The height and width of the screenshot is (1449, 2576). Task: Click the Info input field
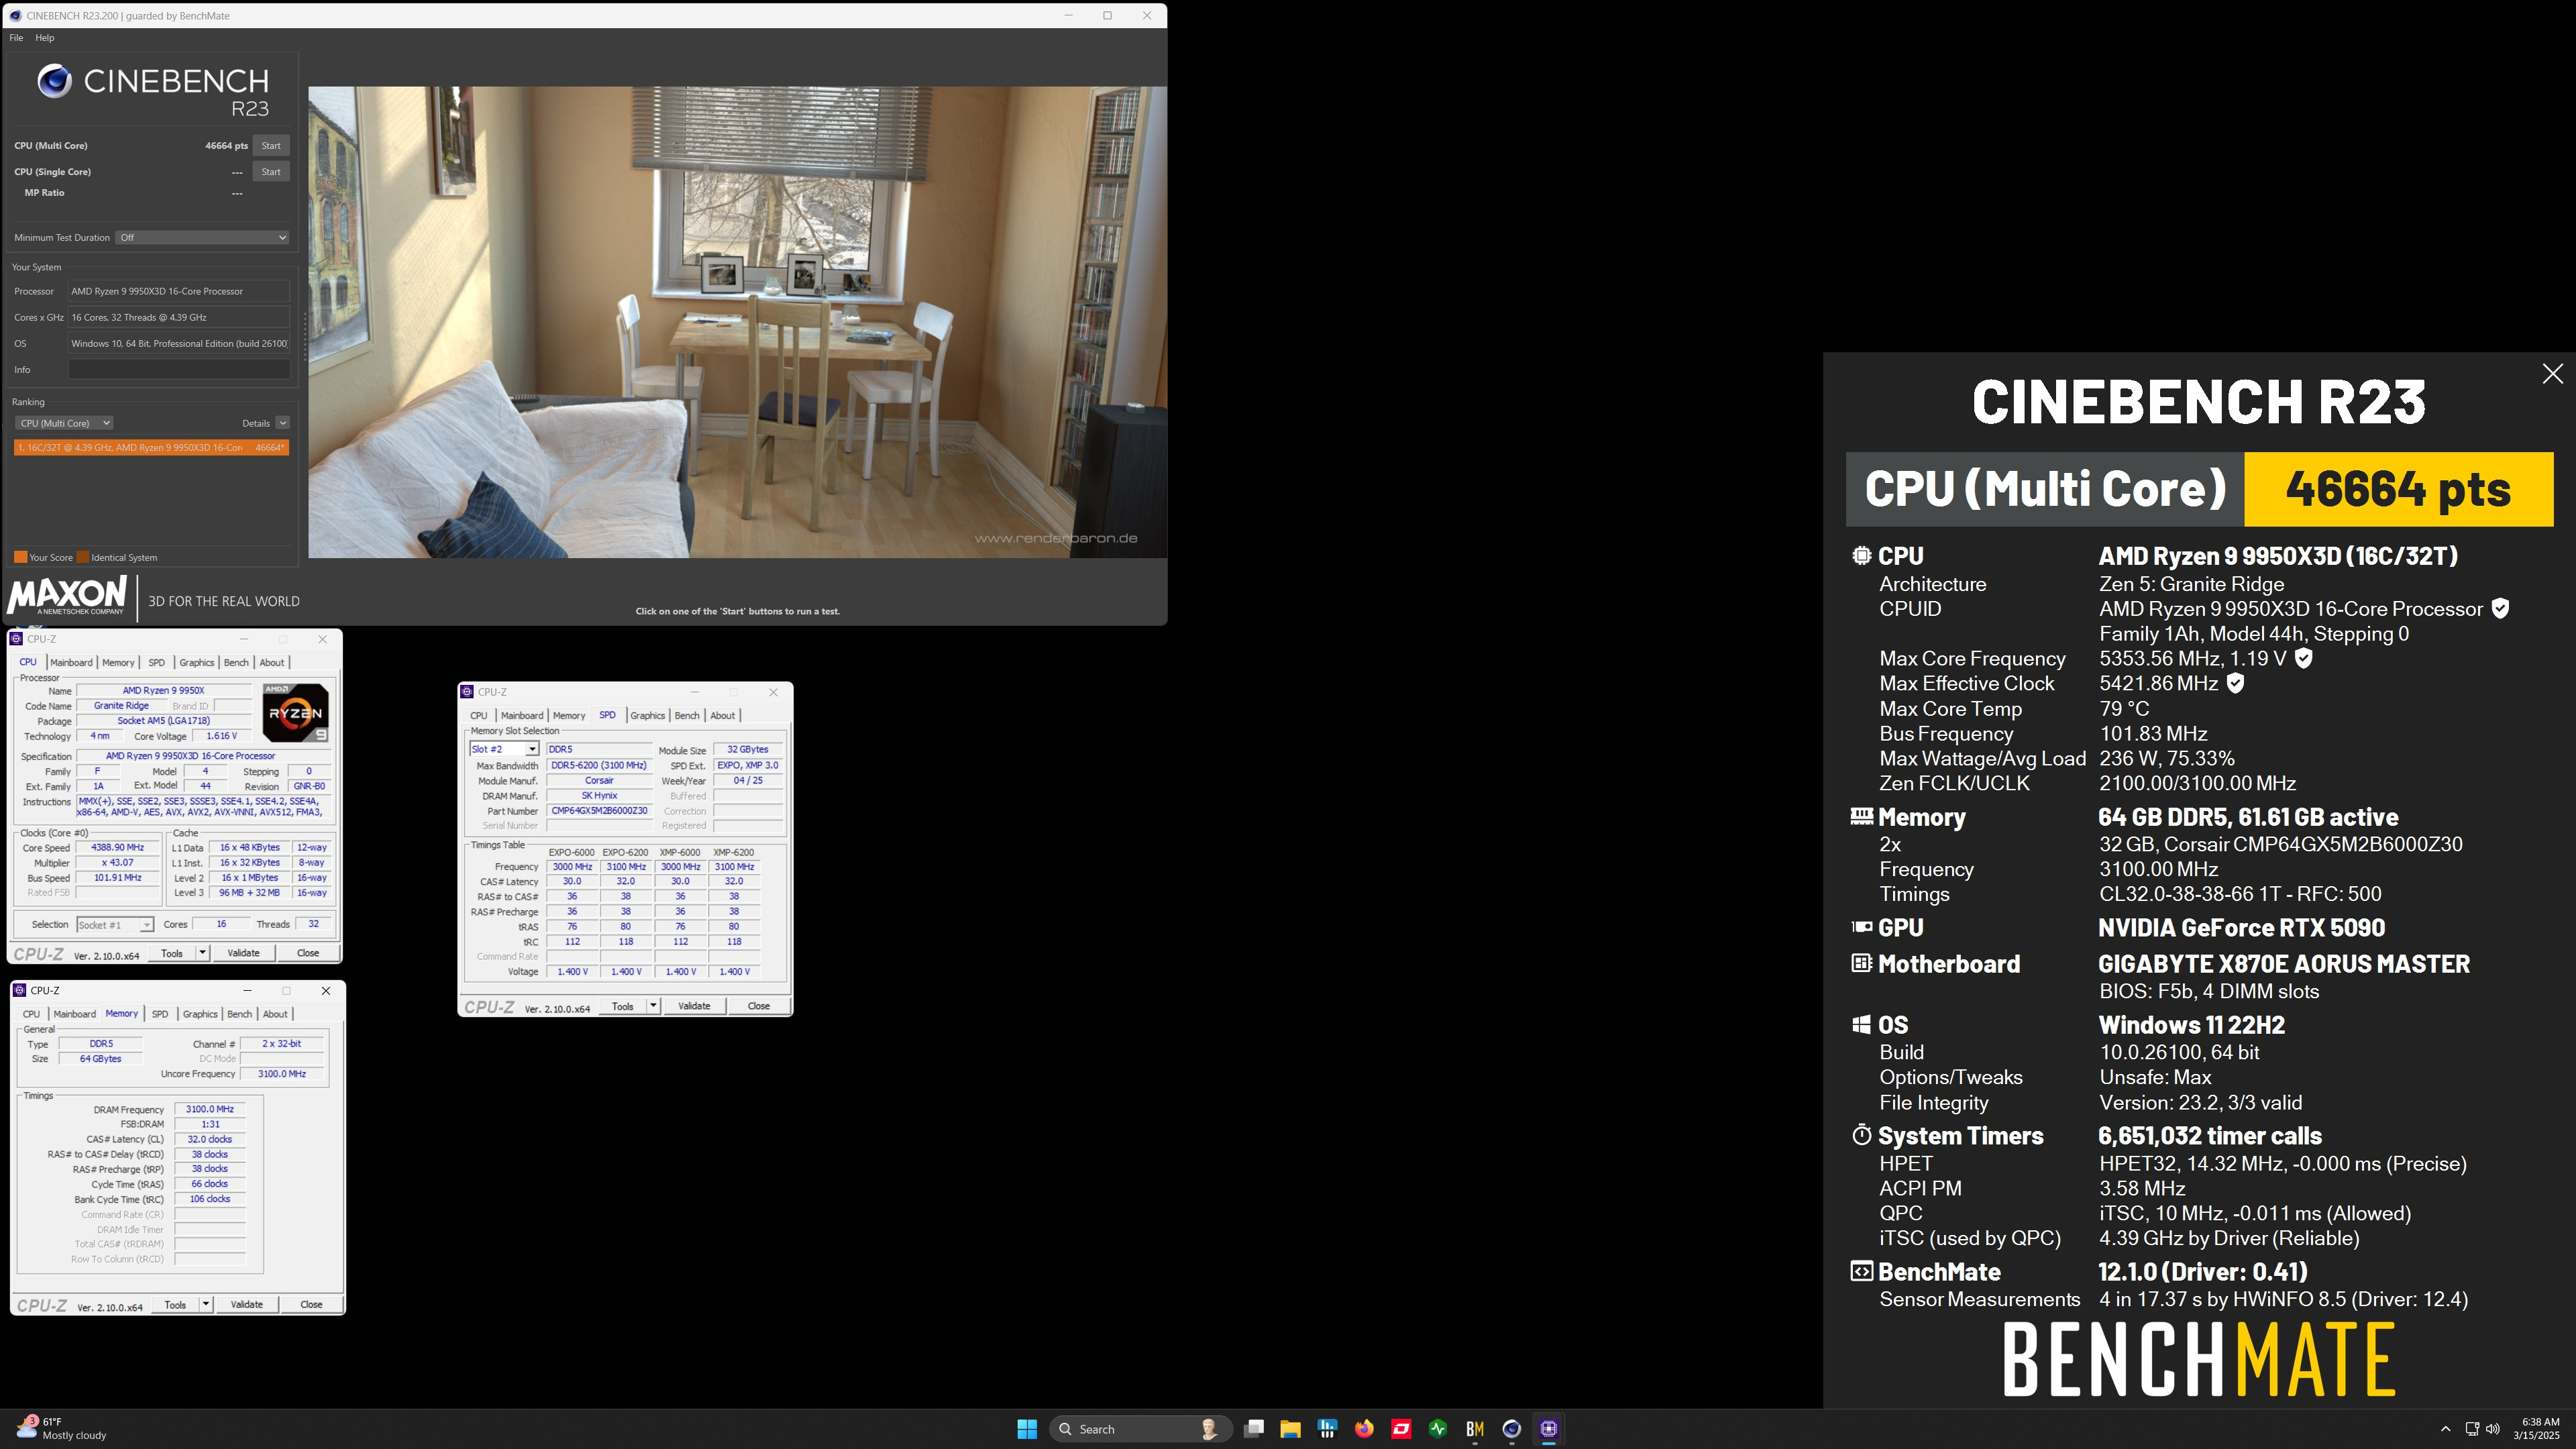coord(179,370)
